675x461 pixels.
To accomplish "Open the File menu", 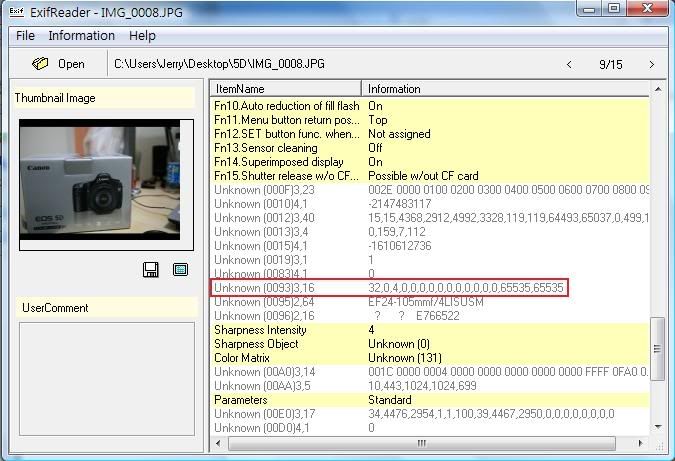I will pos(25,35).
